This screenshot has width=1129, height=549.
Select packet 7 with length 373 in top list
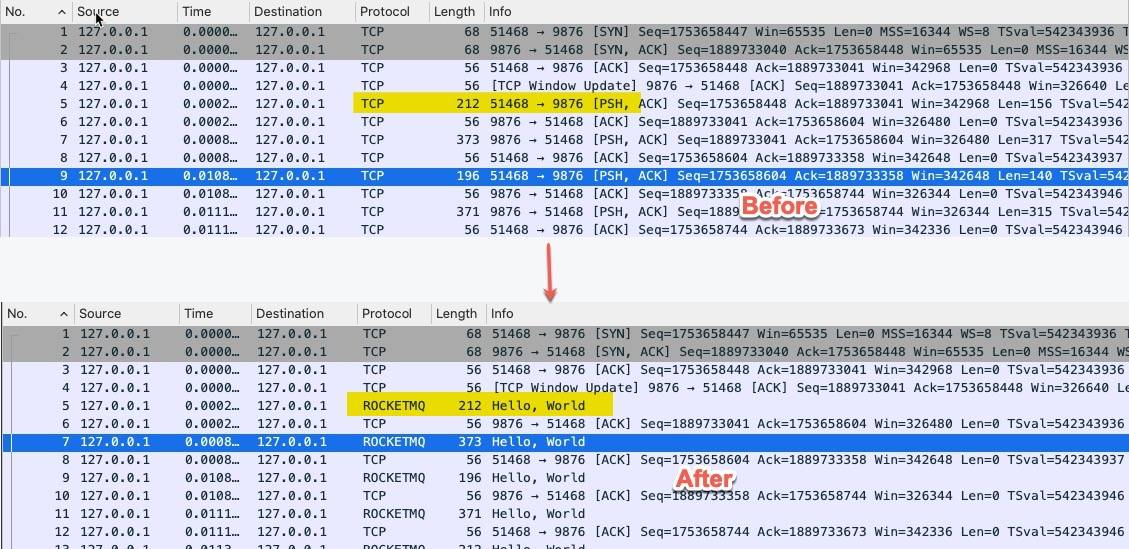(564, 140)
